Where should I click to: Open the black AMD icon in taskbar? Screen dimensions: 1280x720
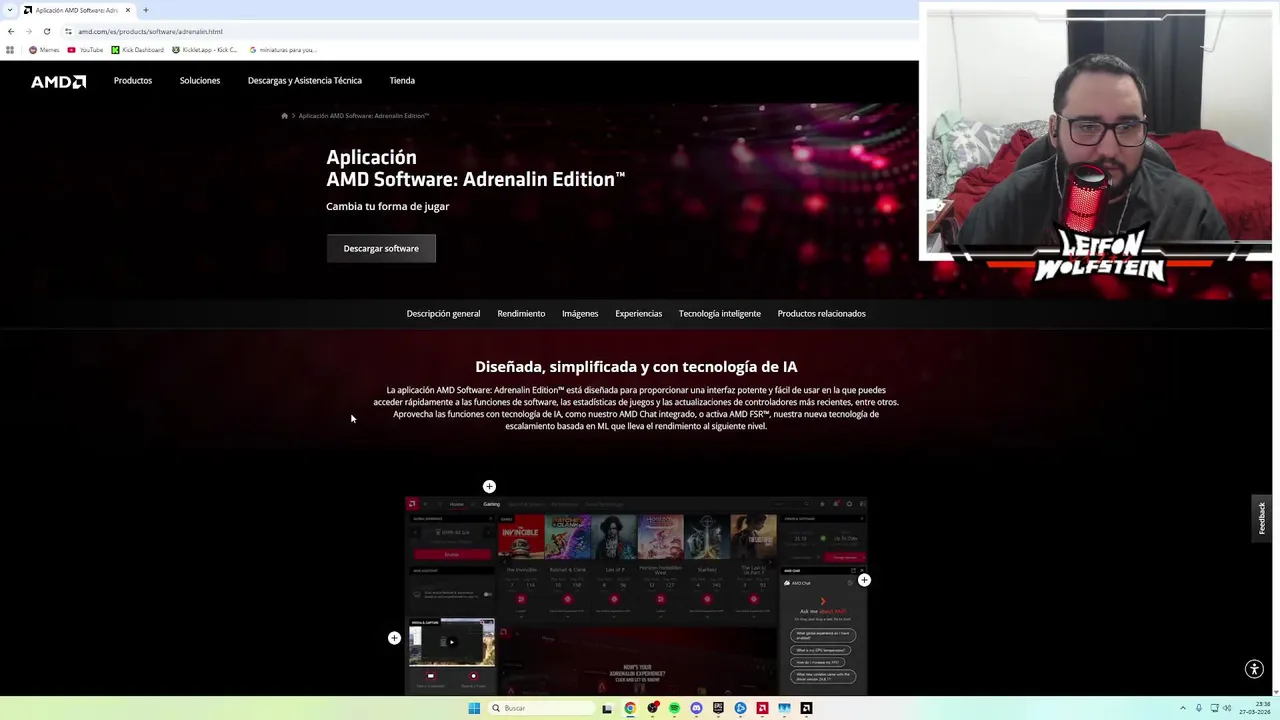point(806,708)
